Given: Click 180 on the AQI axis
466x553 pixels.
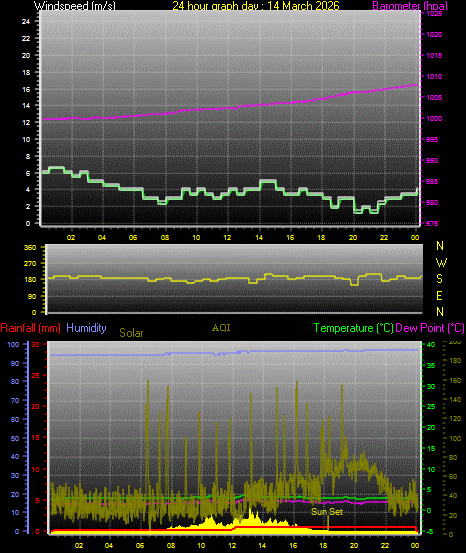Looking at the screenshot, I should 455,360.
